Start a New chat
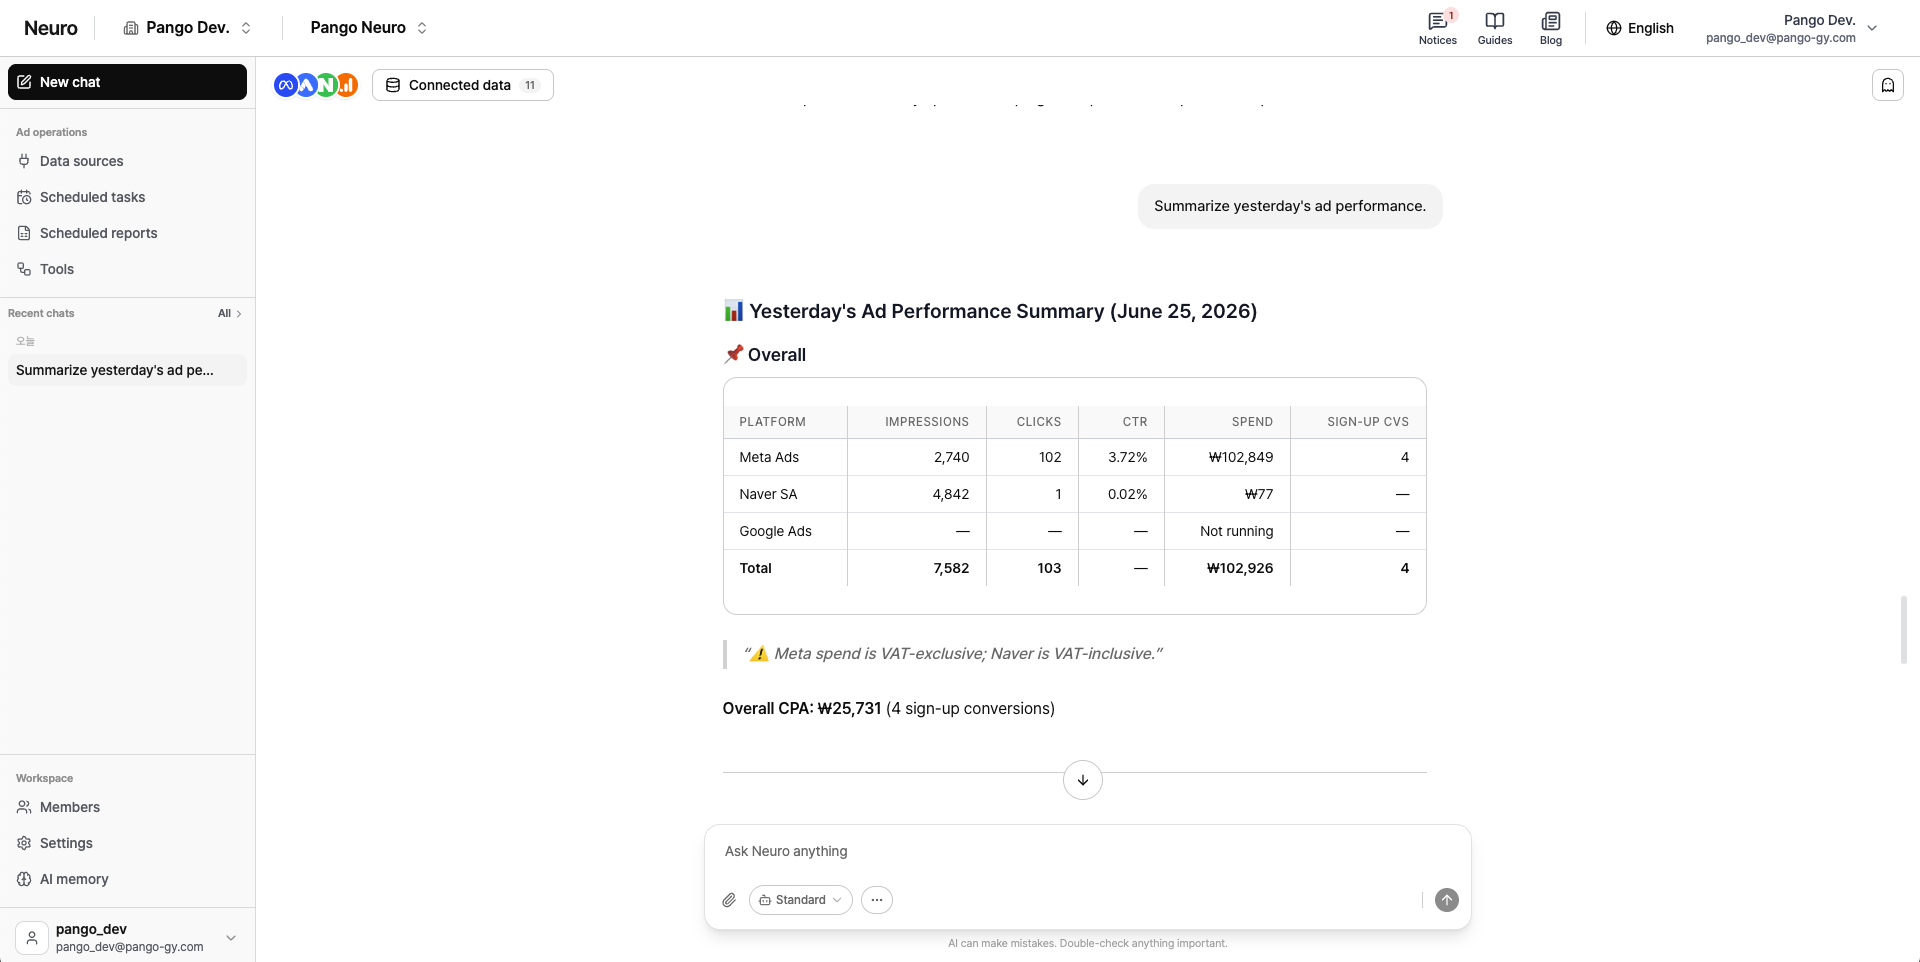The image size is (1920, 962). [127, 82]
